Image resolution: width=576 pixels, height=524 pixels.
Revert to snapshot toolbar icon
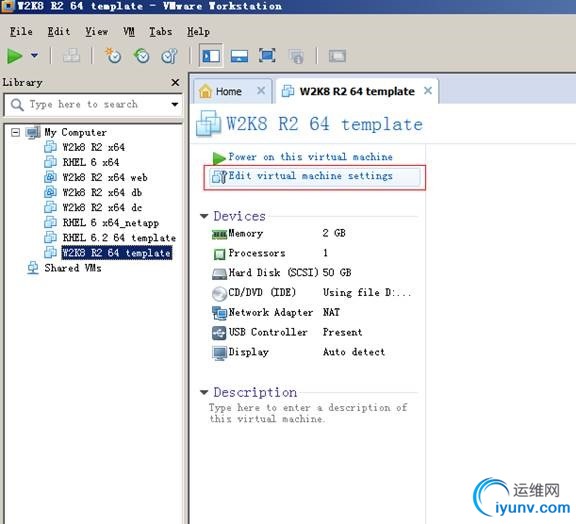[141, 56]
